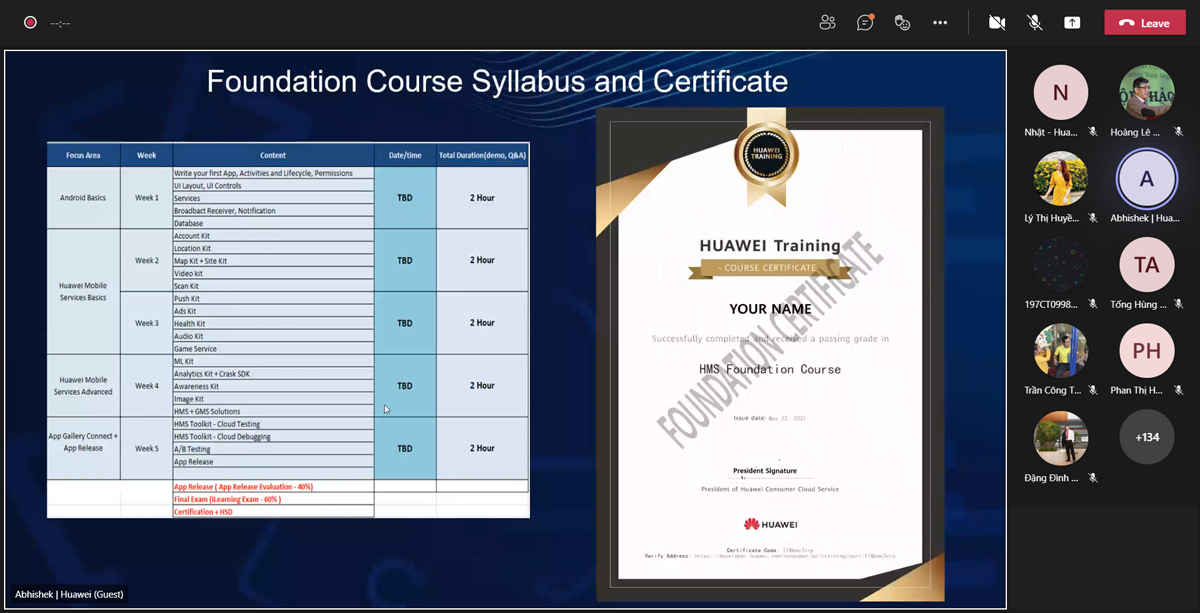Click the Focus Area column header
1200x613 pixels.
click(x=83, y=155)
